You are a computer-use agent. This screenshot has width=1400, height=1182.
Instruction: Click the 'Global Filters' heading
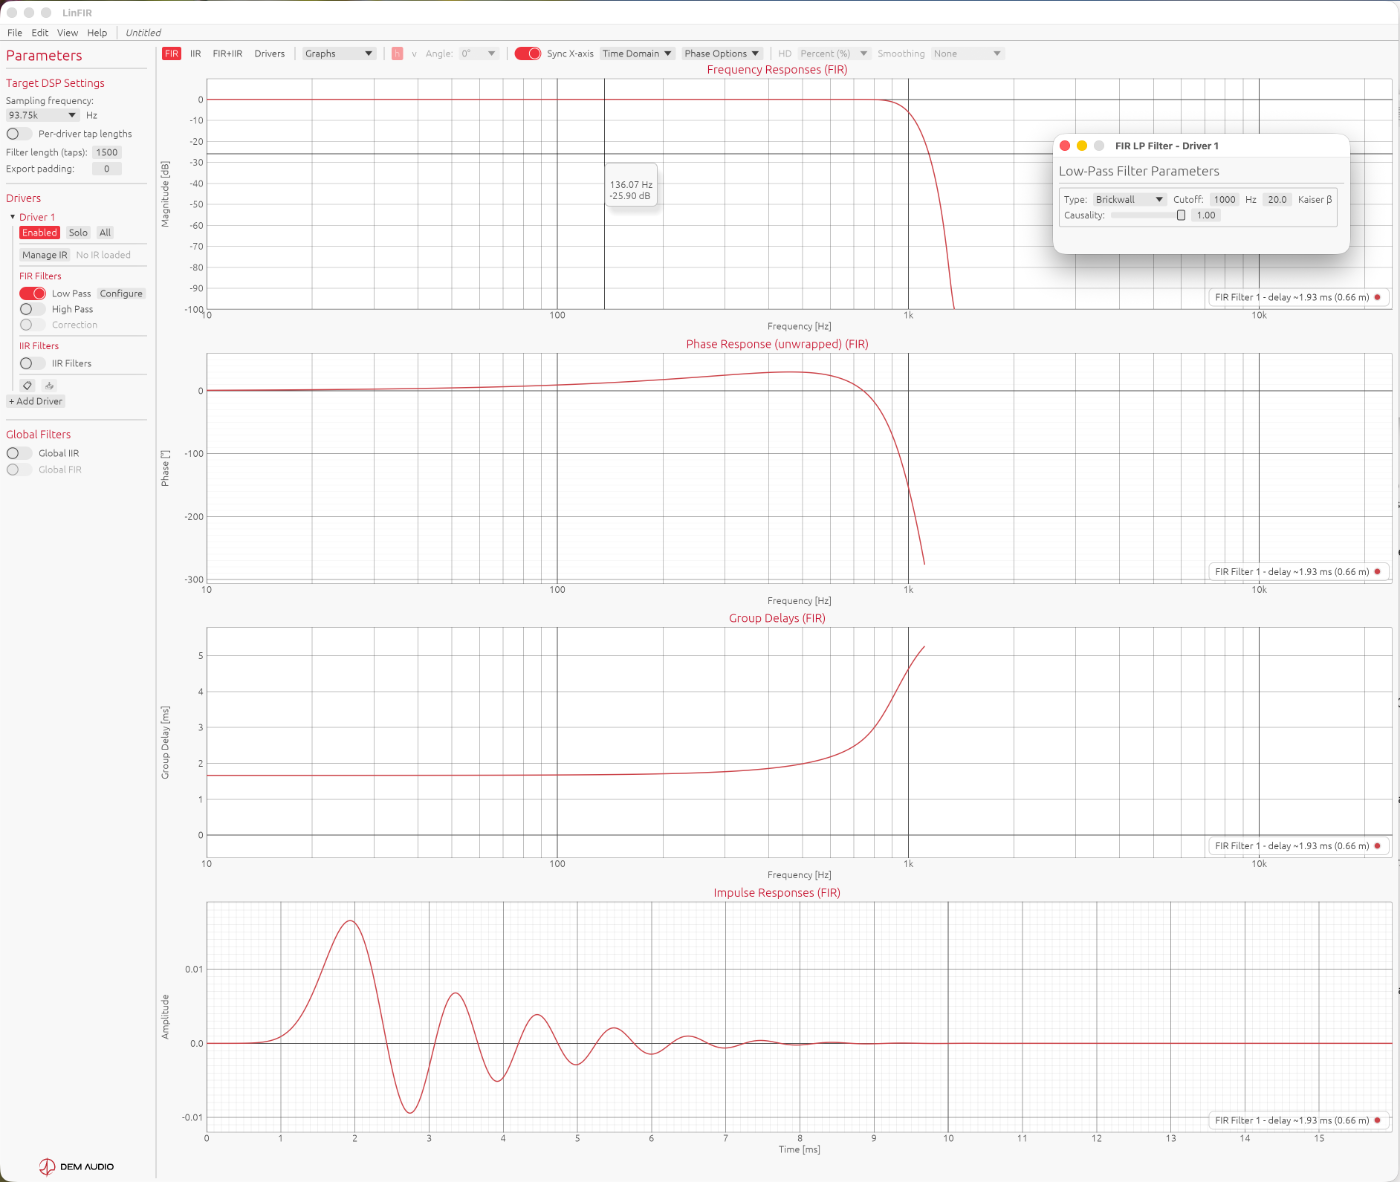point(39,434)
